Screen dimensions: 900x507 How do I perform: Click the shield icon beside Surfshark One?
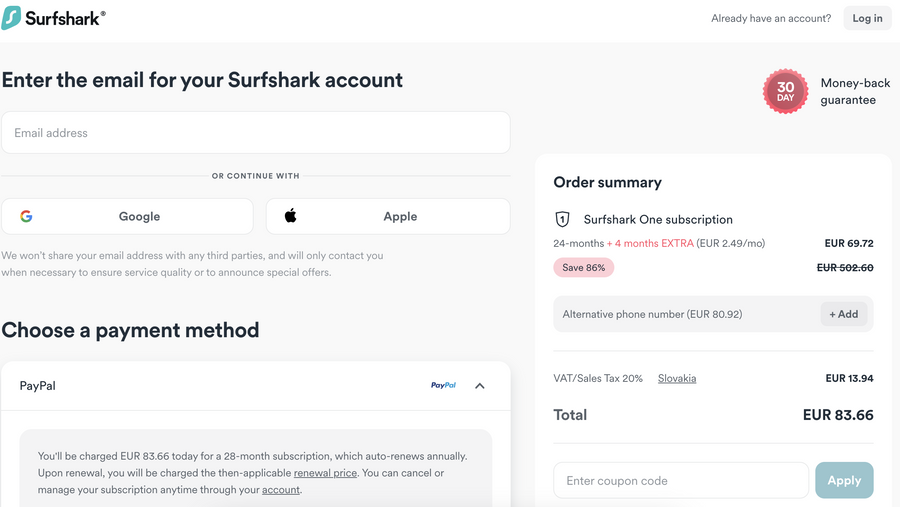(x=562, y=220)
